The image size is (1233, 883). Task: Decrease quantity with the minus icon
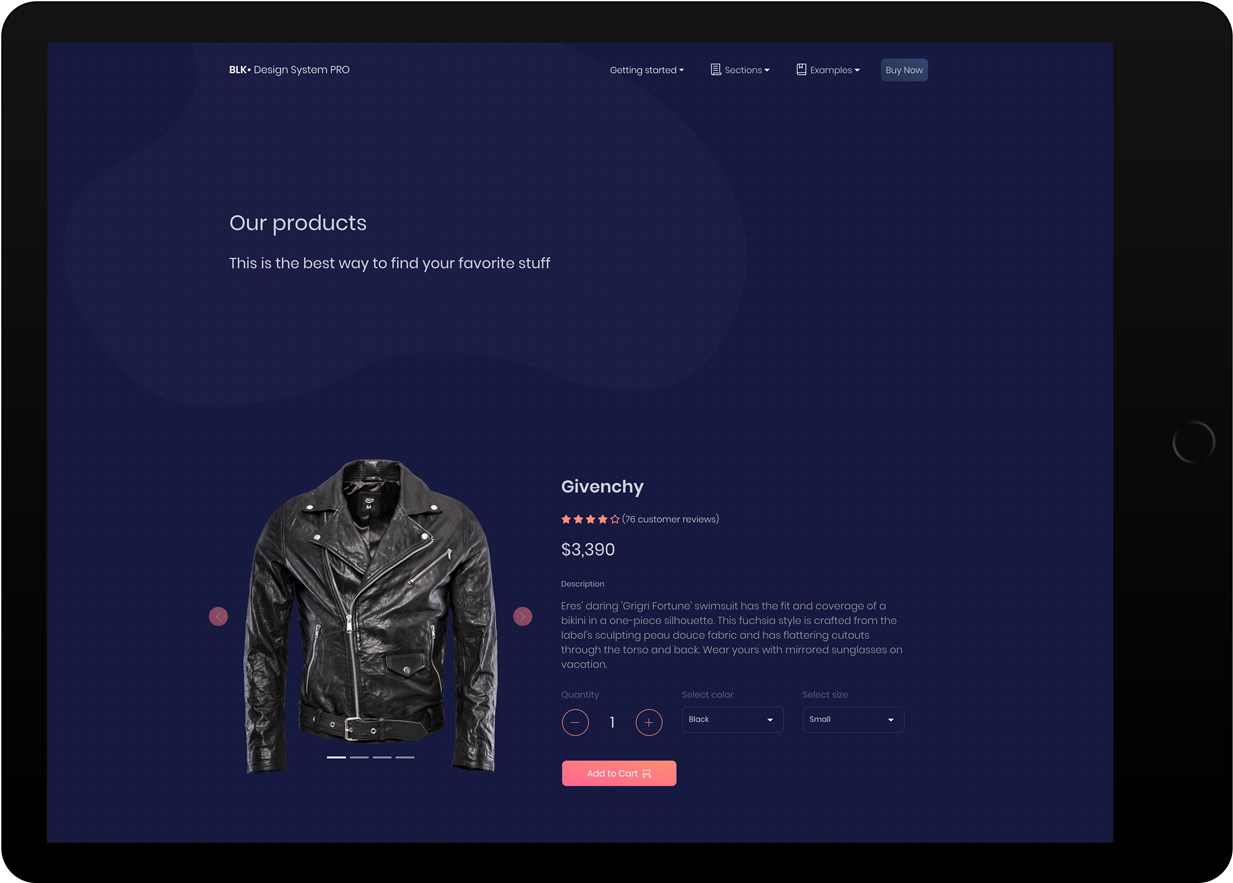coord(575,722)
